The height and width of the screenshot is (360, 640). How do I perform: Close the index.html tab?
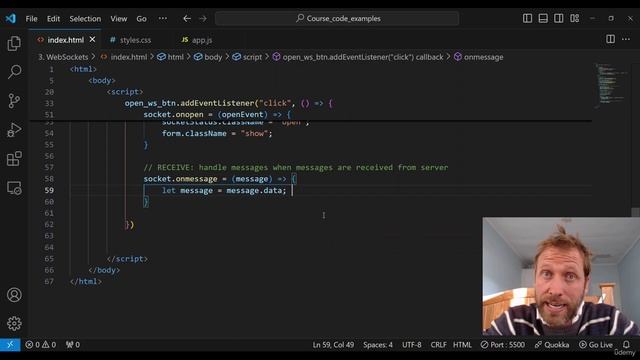point(93,40)
